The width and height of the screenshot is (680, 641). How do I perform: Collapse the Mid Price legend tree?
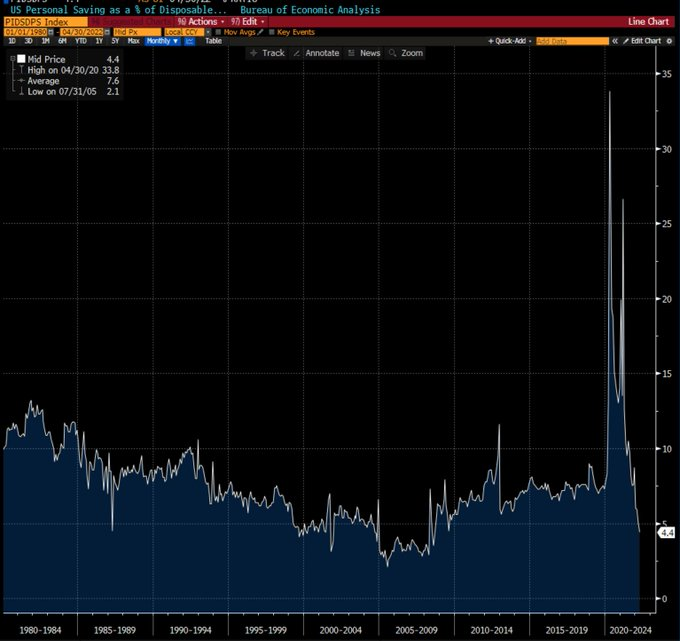(13, 59)
